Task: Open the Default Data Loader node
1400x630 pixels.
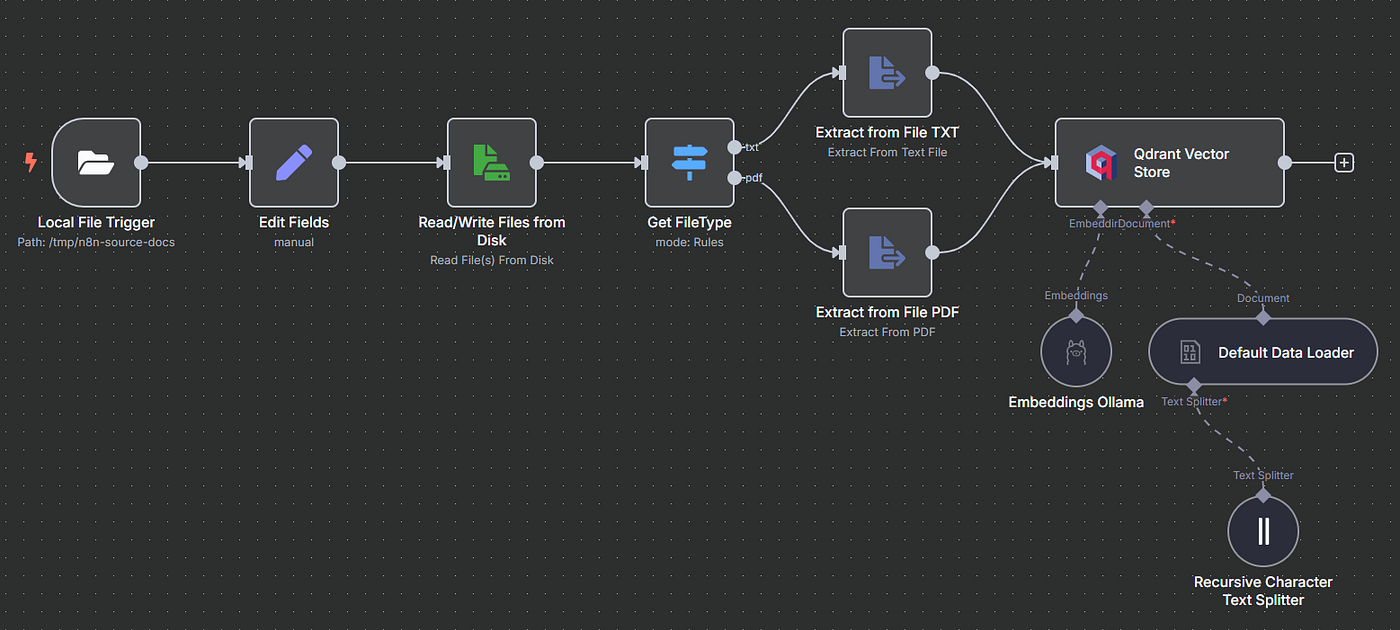Action: [x=1263, y=352]
